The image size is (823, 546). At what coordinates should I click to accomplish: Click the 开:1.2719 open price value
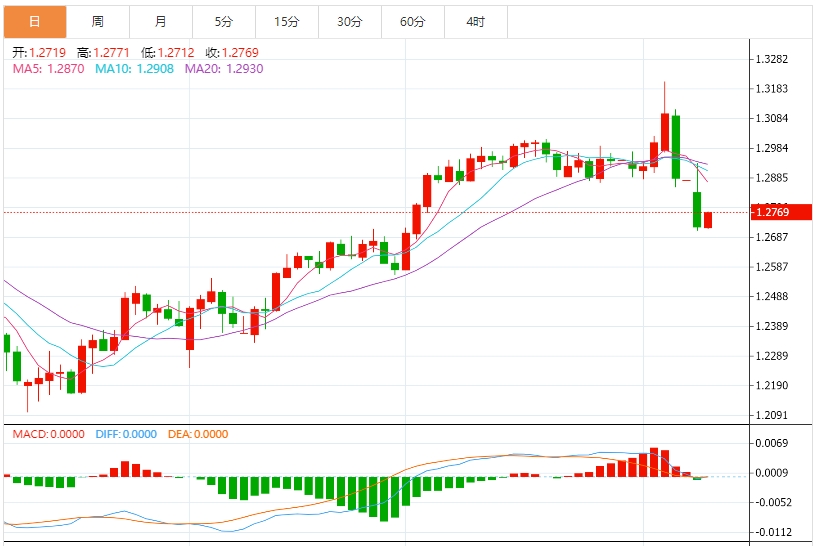39,52
